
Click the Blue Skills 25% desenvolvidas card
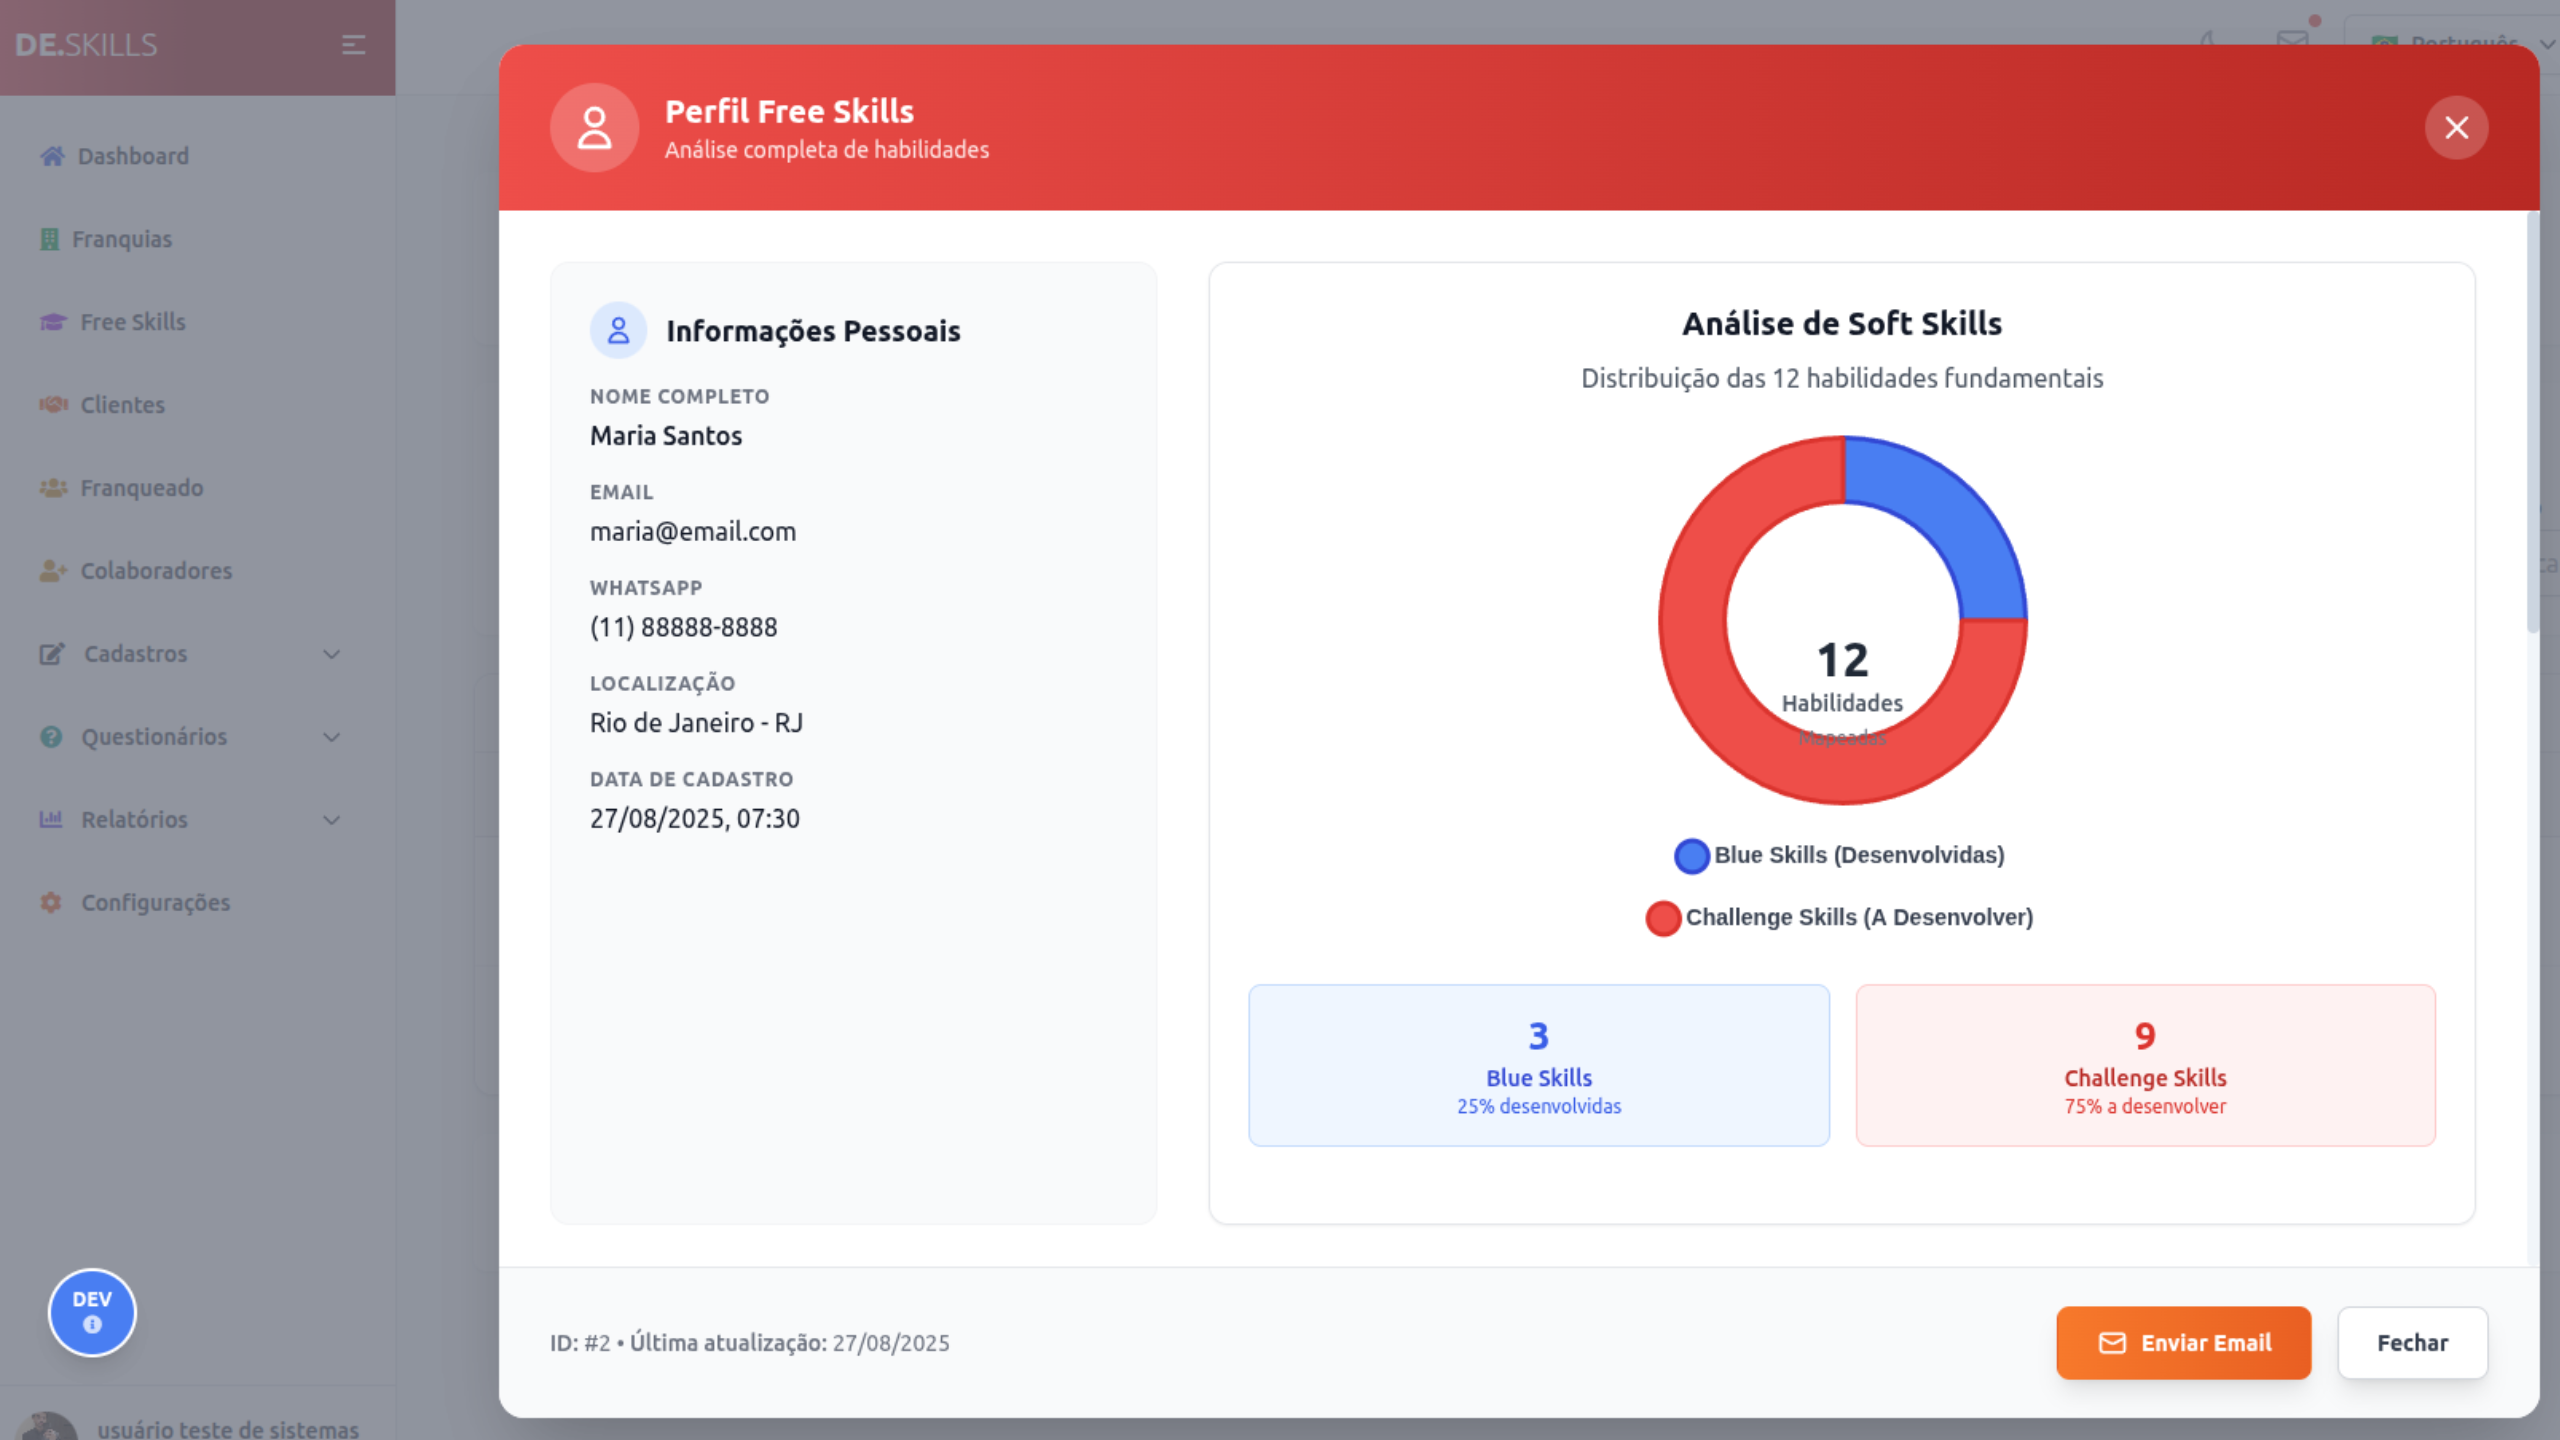1538,1065
